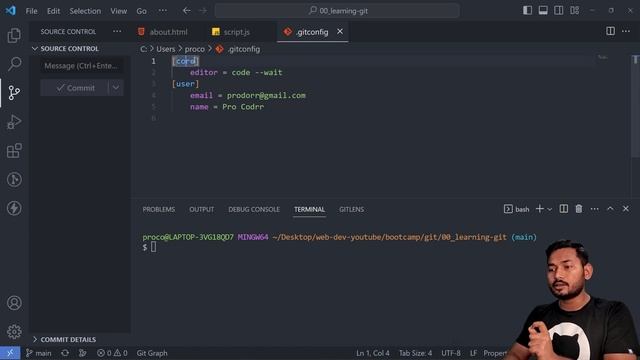Click the main branch indicator in status bar
This screenshot has width=640, height=360.
click(39, 353)
